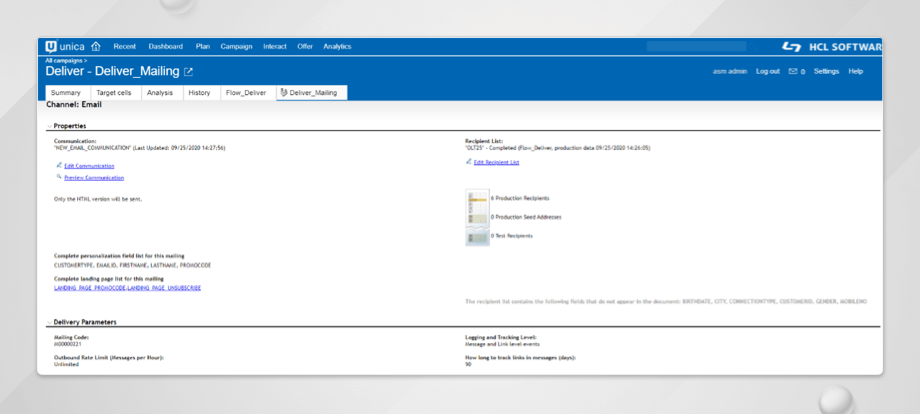Open the Plan menu

coord(202,46)
